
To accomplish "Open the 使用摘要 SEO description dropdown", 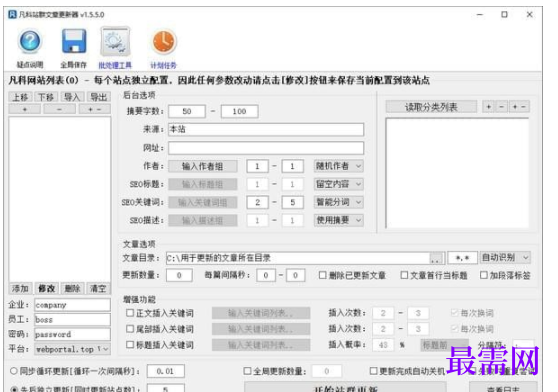I will [339, 220].
